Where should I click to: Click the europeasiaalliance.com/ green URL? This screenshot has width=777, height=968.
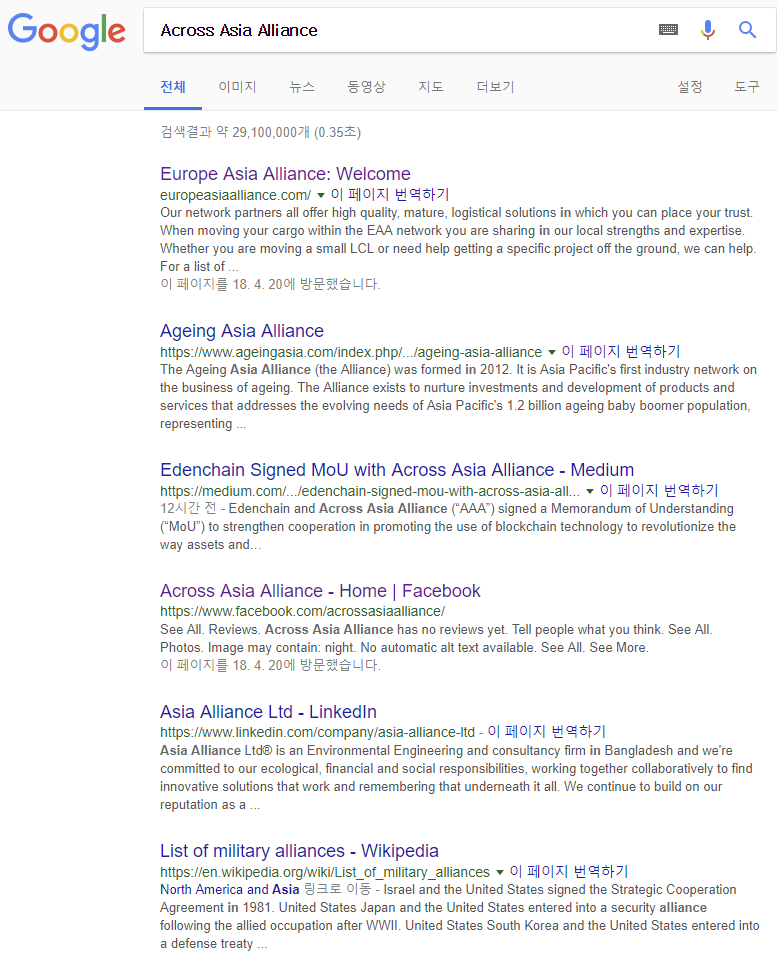[x=236, y=195]
